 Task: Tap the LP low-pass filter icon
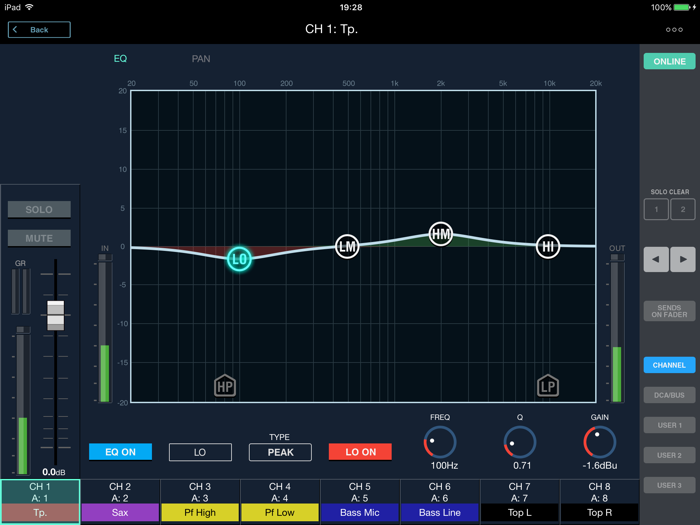click(548, 386)
